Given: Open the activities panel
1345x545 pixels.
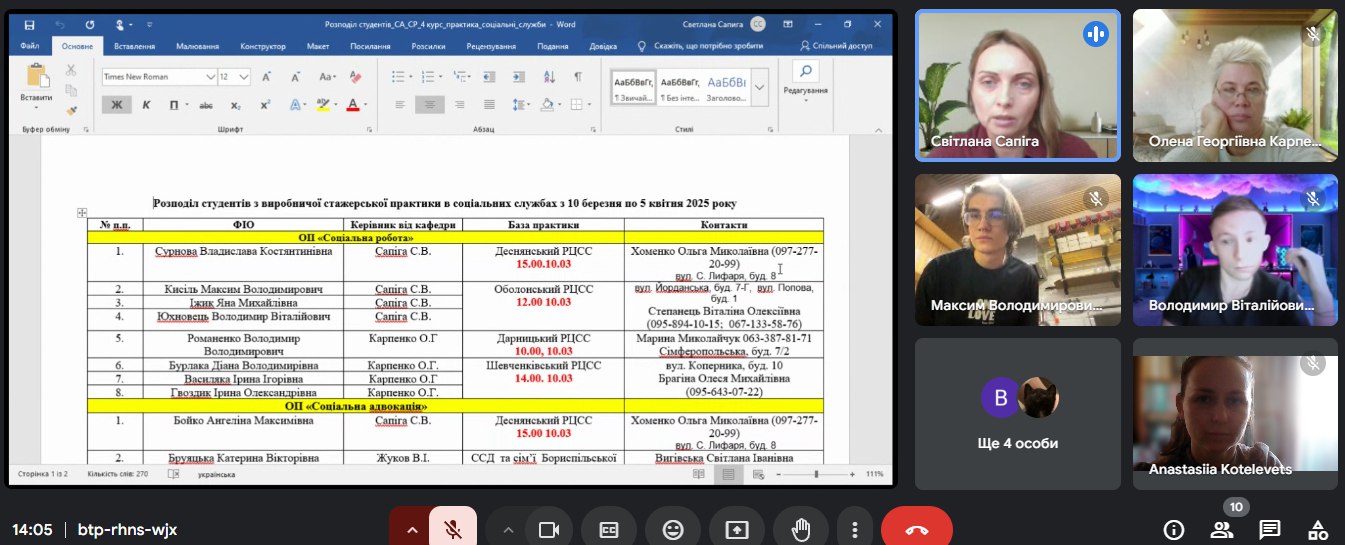Looking at the screenshot, I should pos(1318,529).
